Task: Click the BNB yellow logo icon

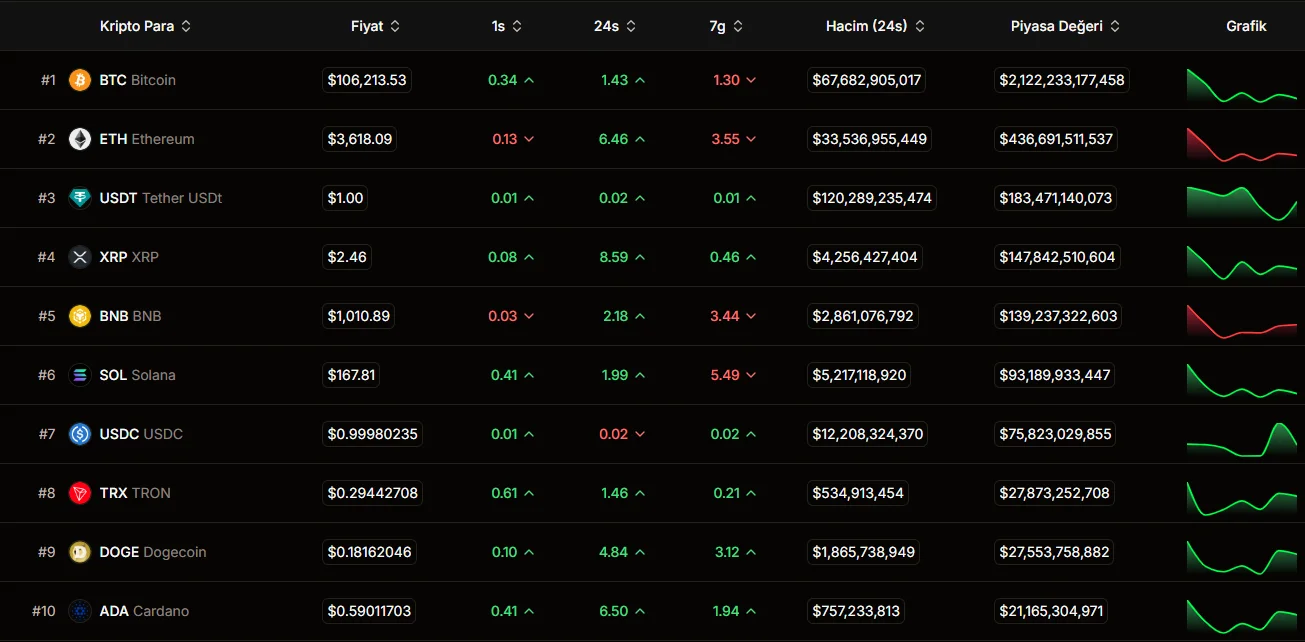Action: 80,316
